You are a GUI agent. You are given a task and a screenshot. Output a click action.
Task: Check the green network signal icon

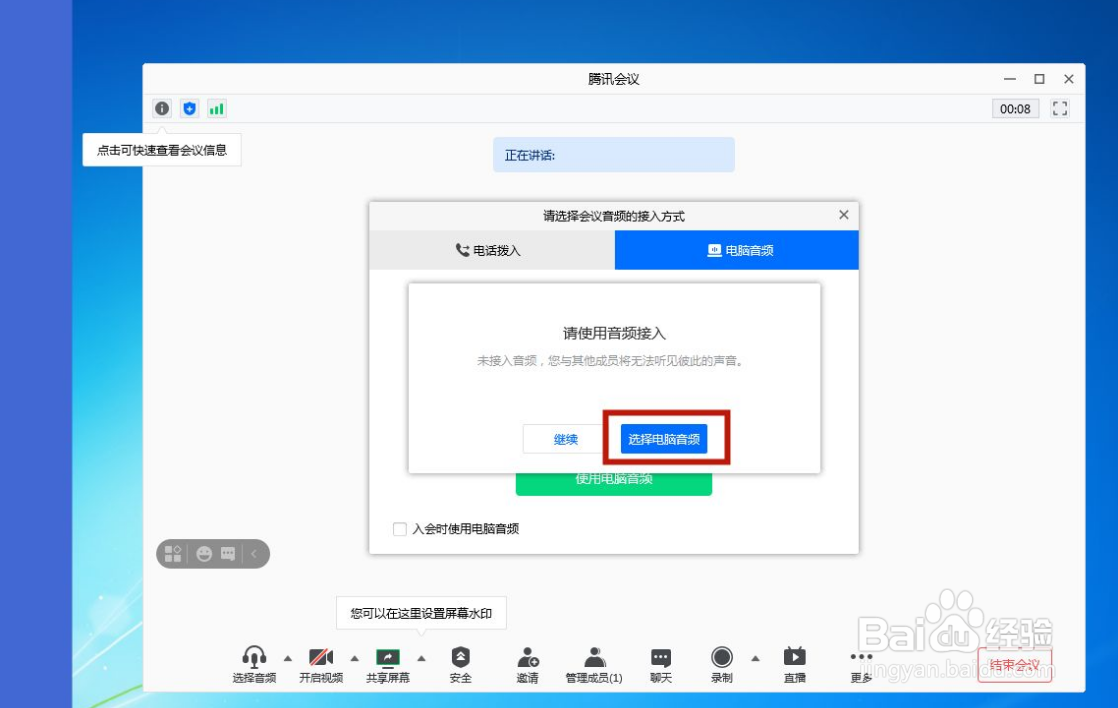click(216, 108)
